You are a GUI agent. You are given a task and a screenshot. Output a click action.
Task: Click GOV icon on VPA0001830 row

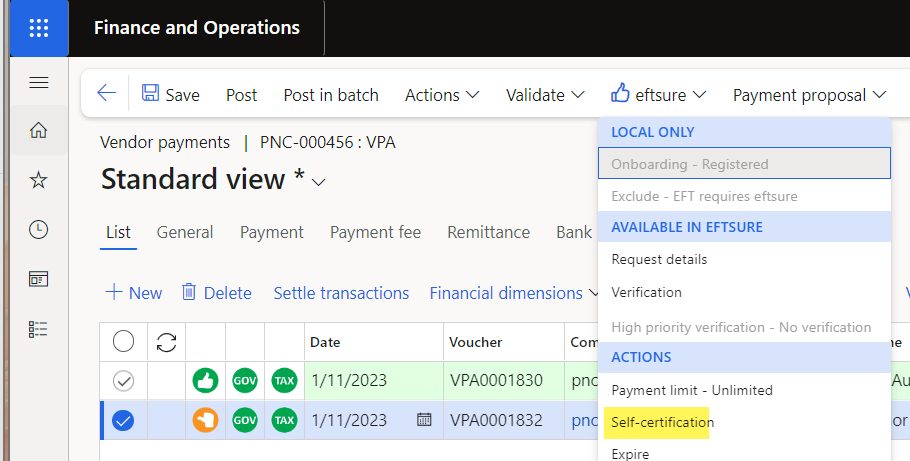(x=245, y=381)
